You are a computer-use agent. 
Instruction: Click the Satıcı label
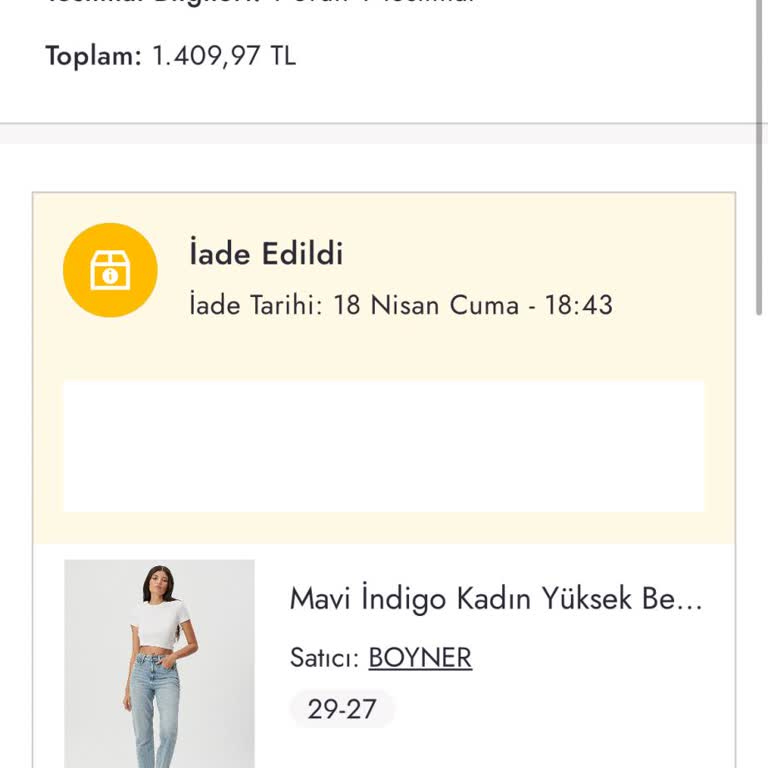(x=325, y=657)
